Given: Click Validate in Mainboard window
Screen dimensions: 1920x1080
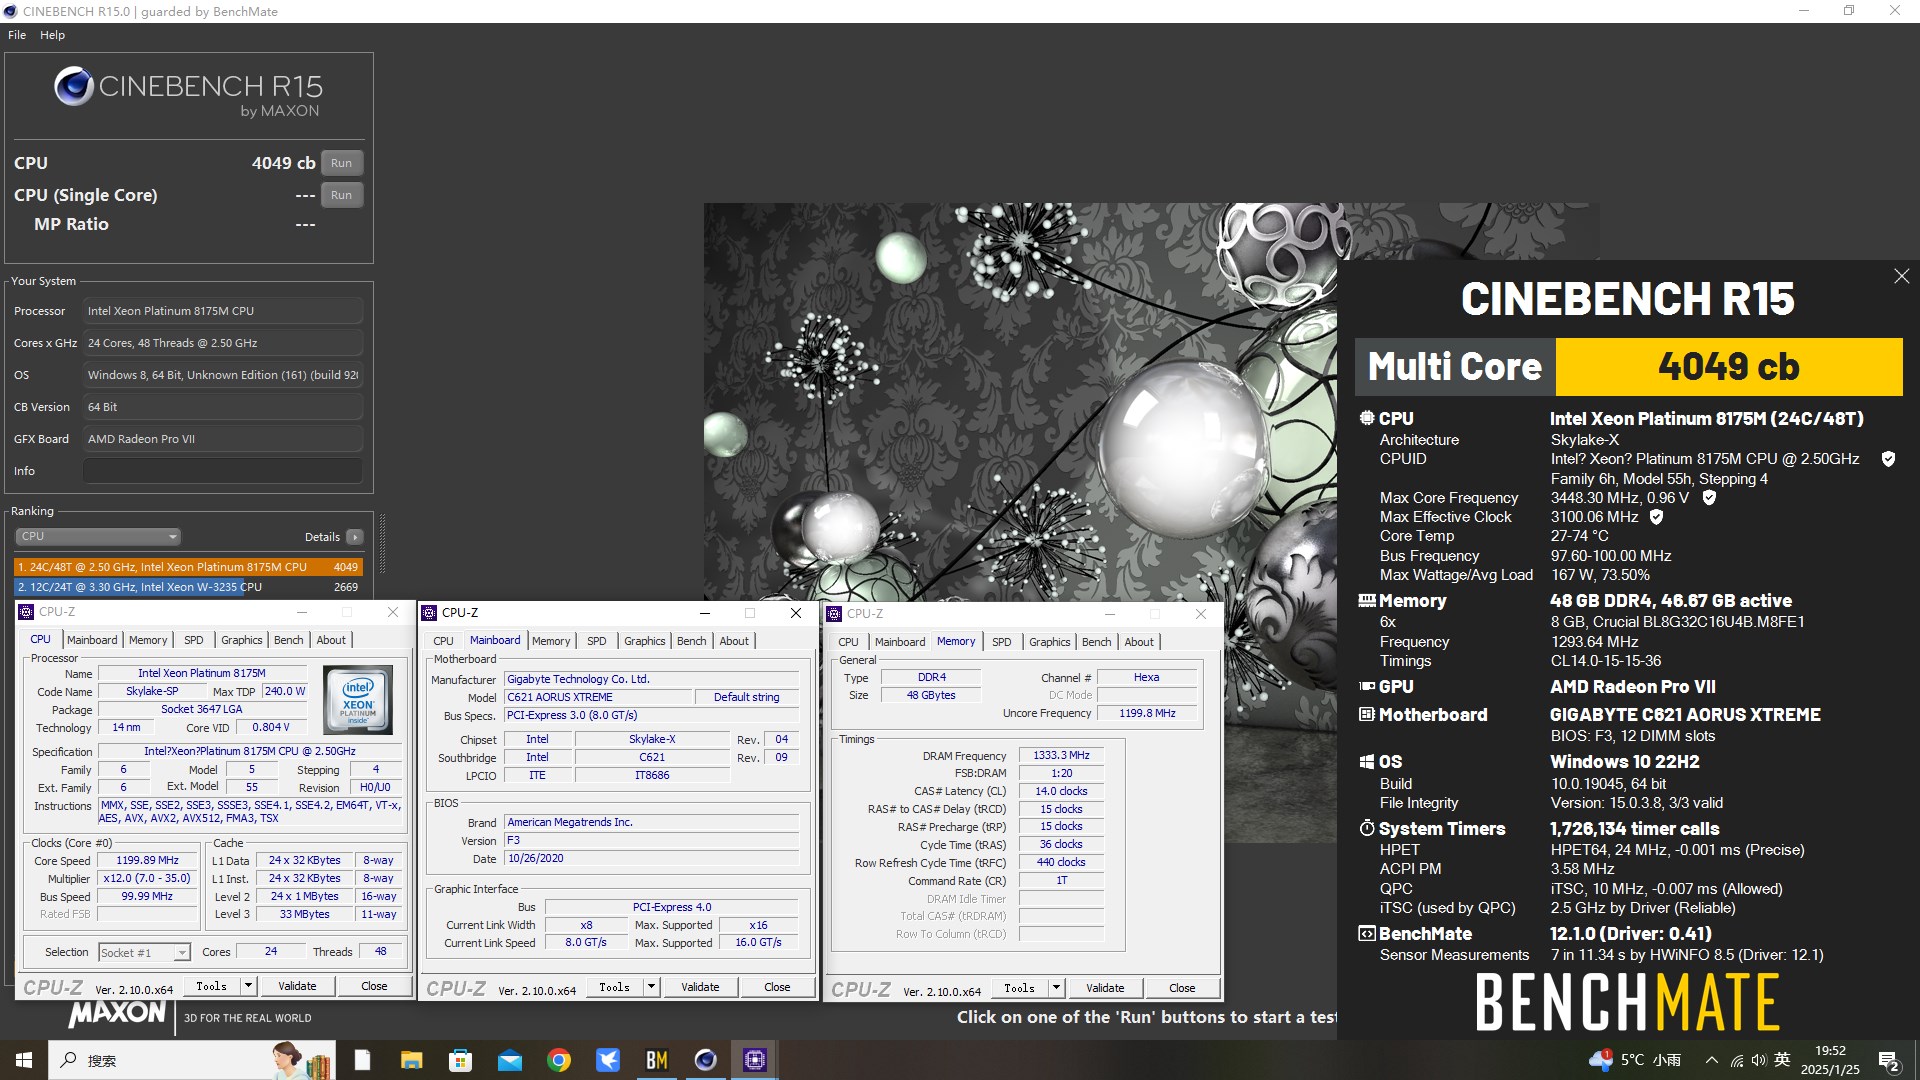Looking at the screenshot, I should click(700, 987).
